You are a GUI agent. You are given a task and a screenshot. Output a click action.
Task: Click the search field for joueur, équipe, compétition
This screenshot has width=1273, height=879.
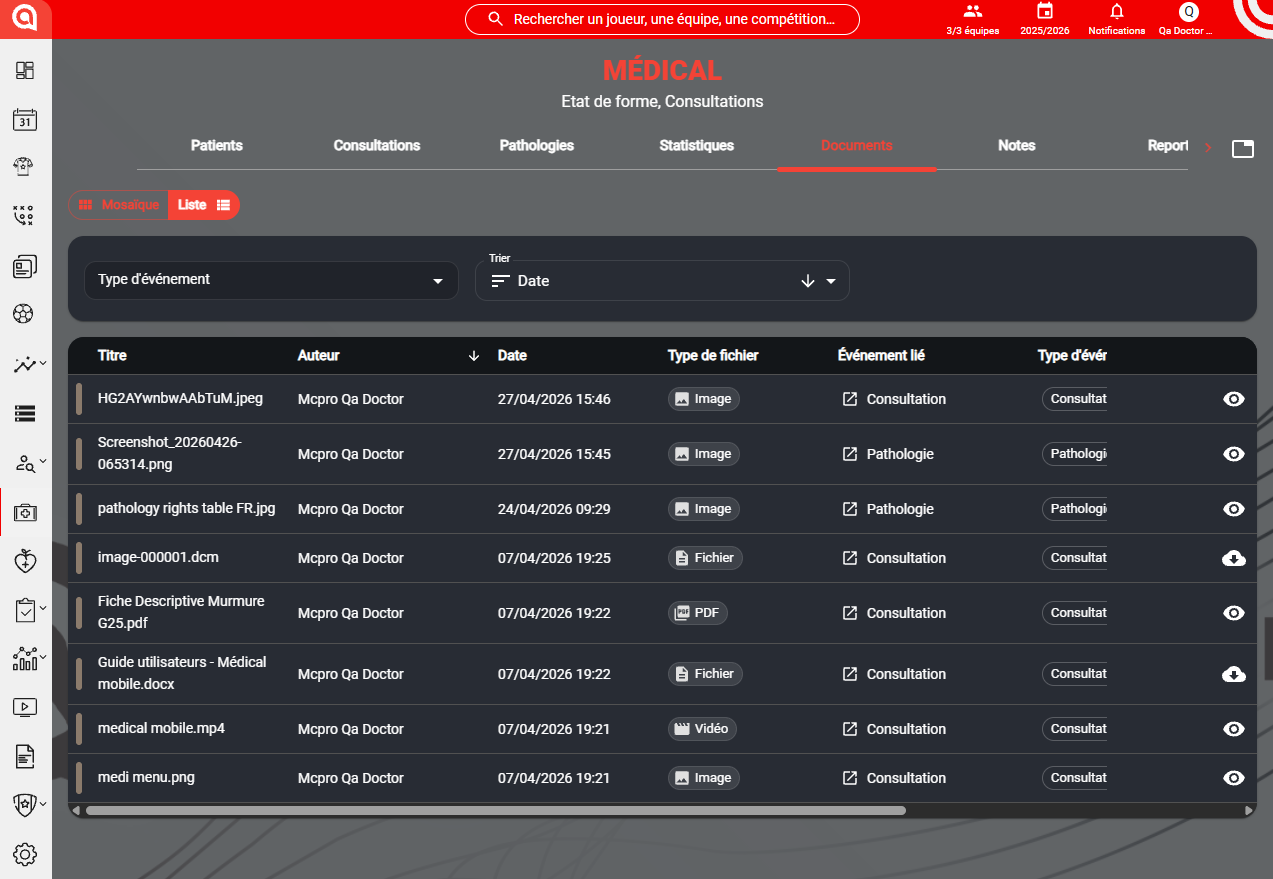tap(662, 19)
